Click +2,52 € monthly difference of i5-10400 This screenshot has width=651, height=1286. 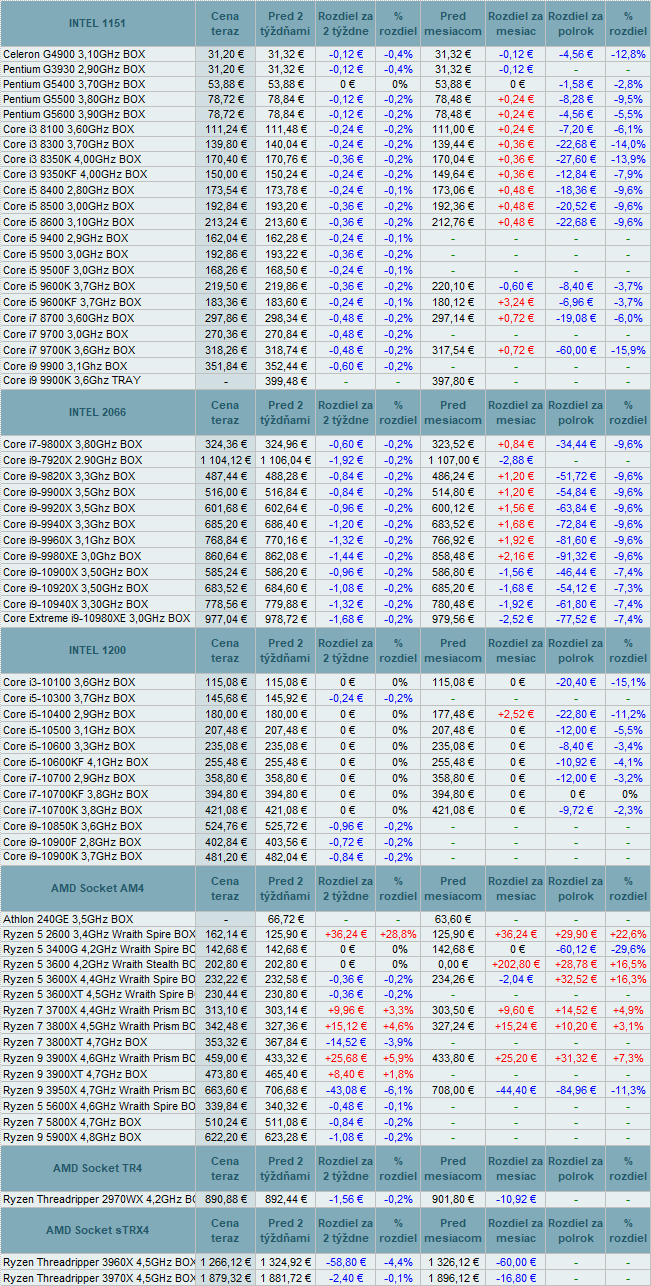tap(515, 714)
